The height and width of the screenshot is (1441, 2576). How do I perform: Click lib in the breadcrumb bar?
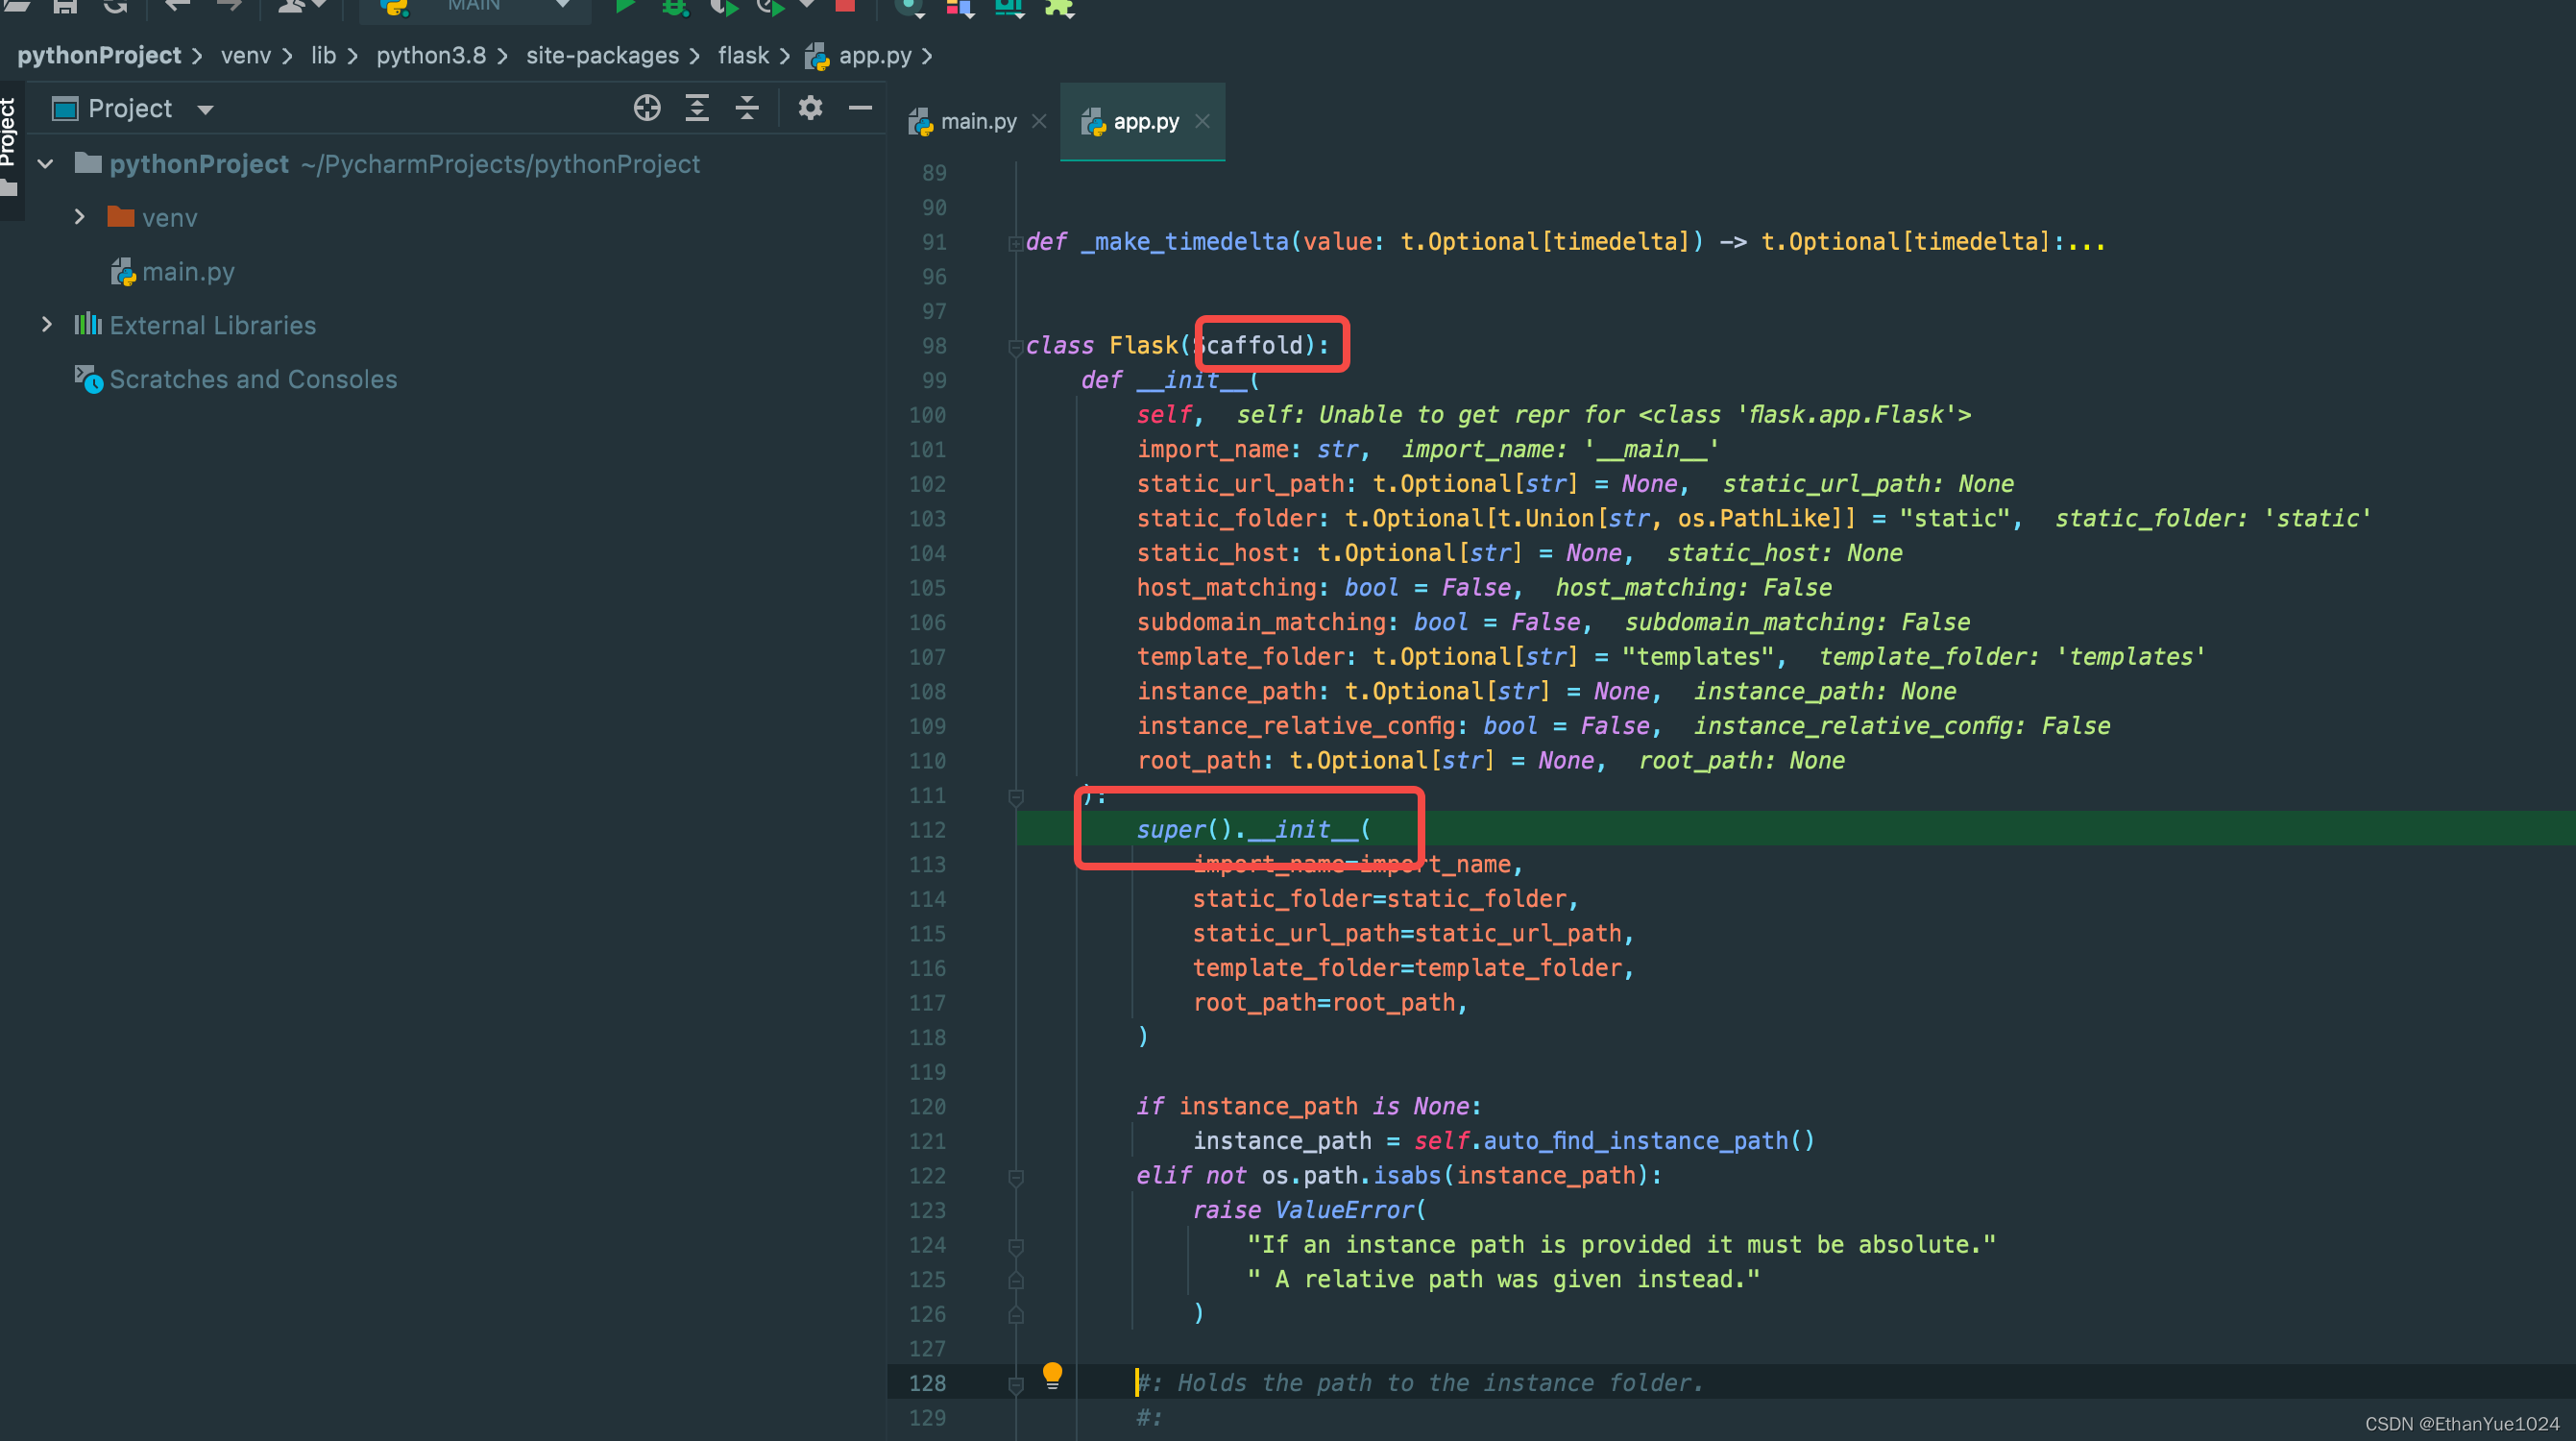[x=323, y=55]
